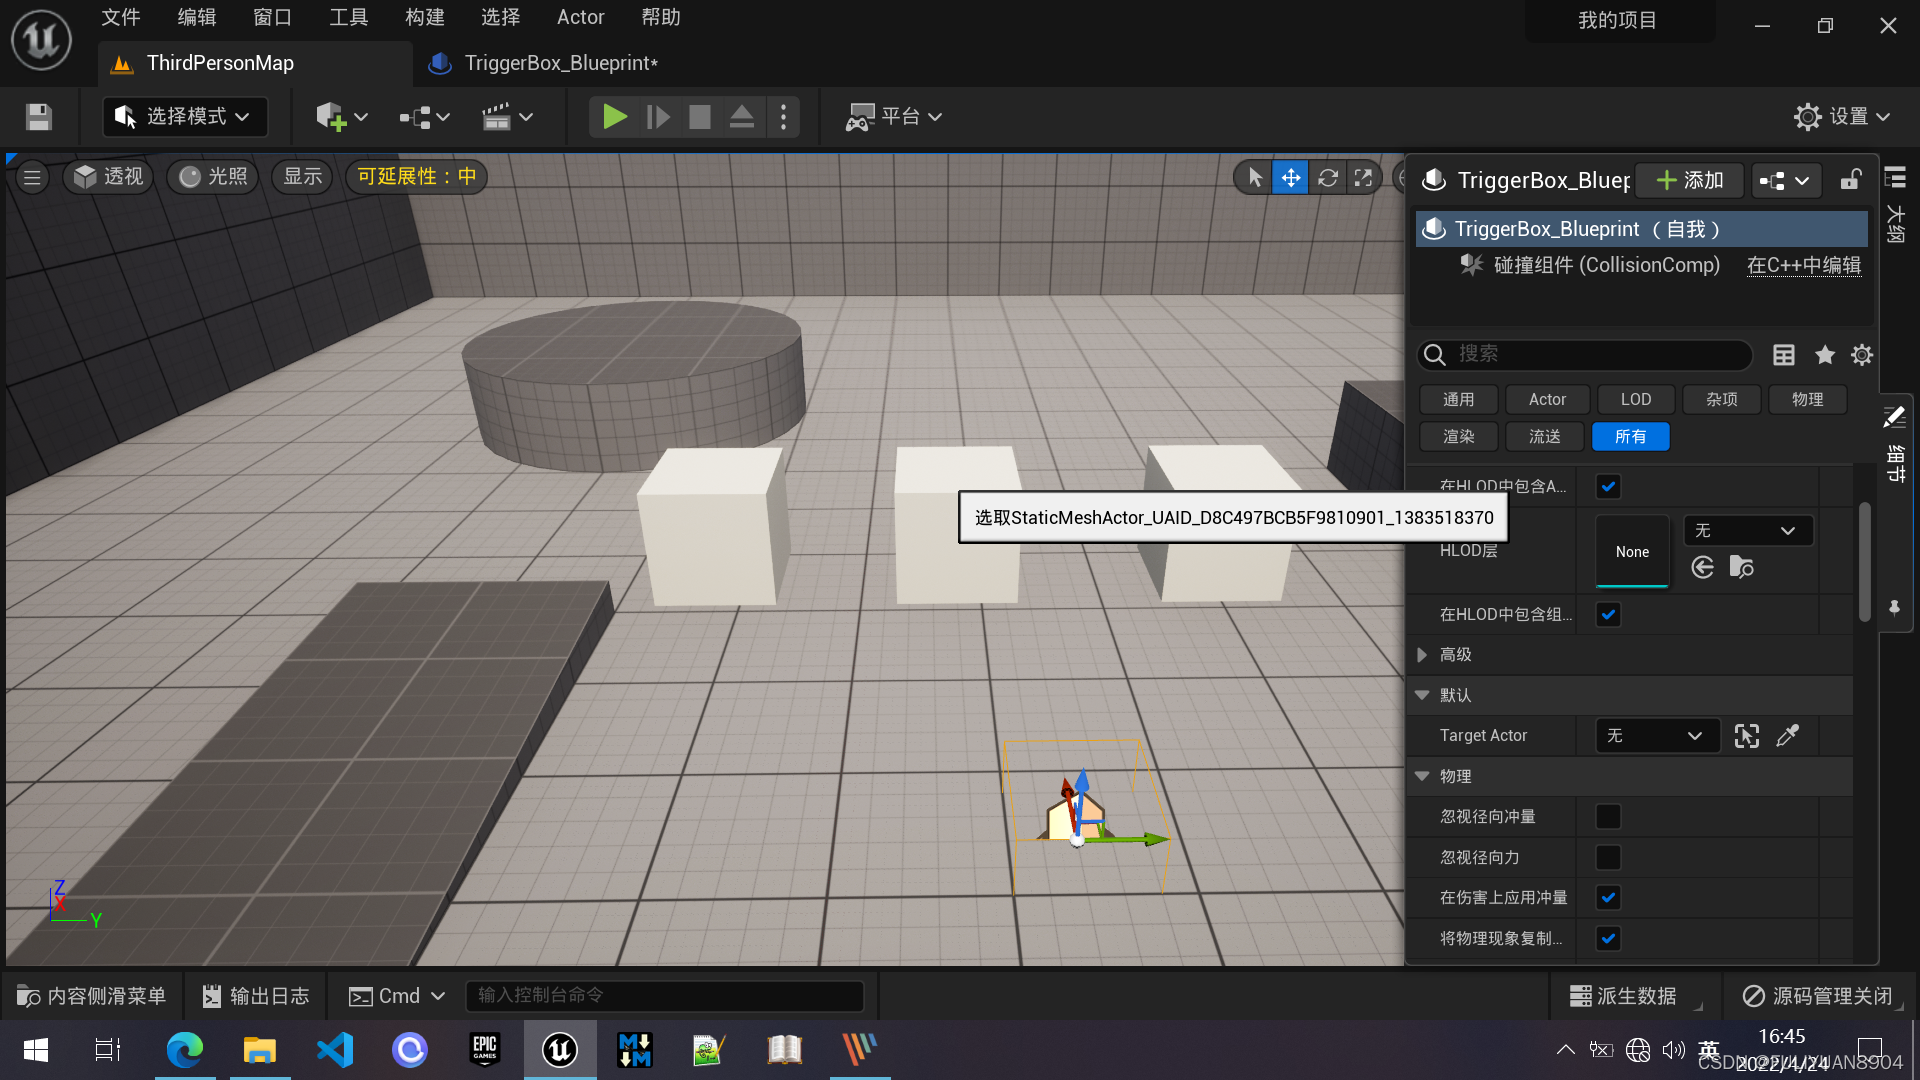Viewport: 1920px width, 1080px height.
Task: Uncheck the 在伤害上应用冲量 checkbox
Action: [1608, 898]
